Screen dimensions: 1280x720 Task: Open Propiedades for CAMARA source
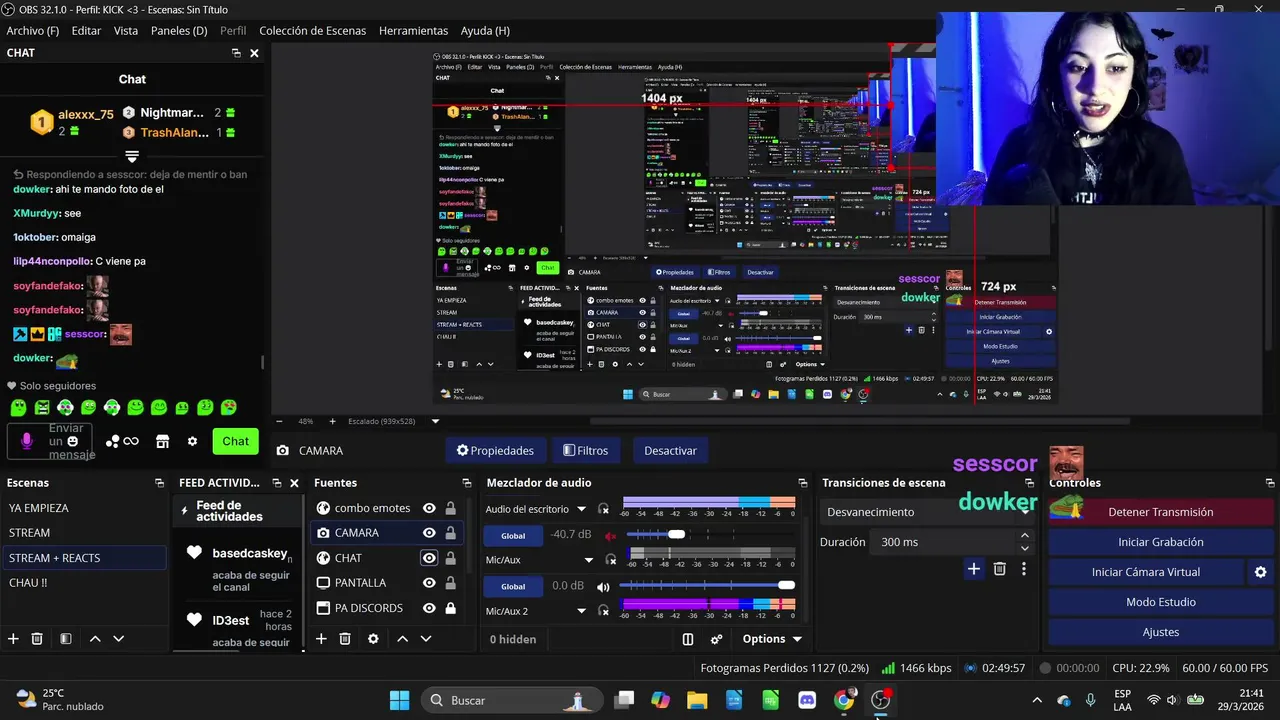click(495, 451)
